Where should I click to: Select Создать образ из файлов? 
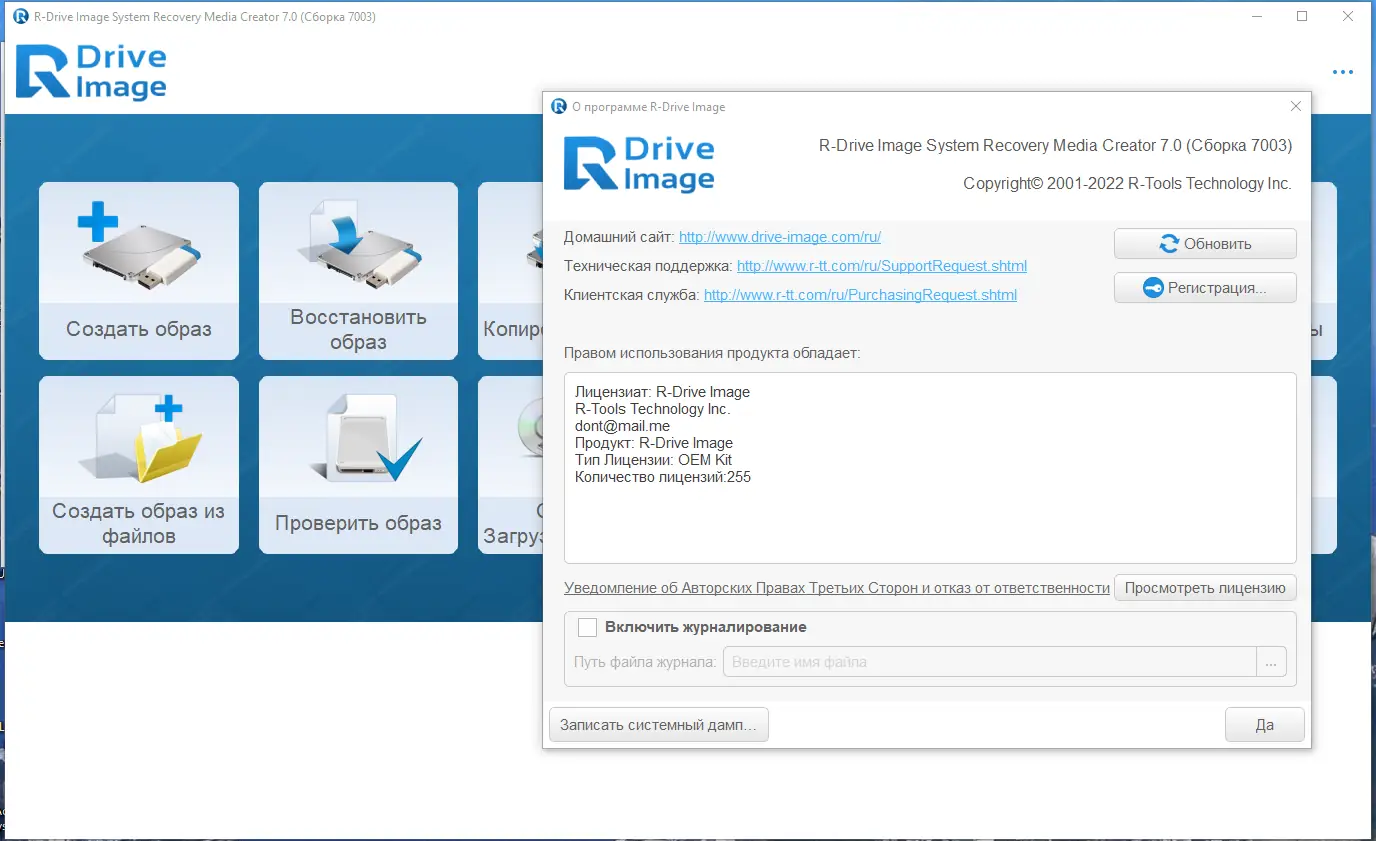138,464
